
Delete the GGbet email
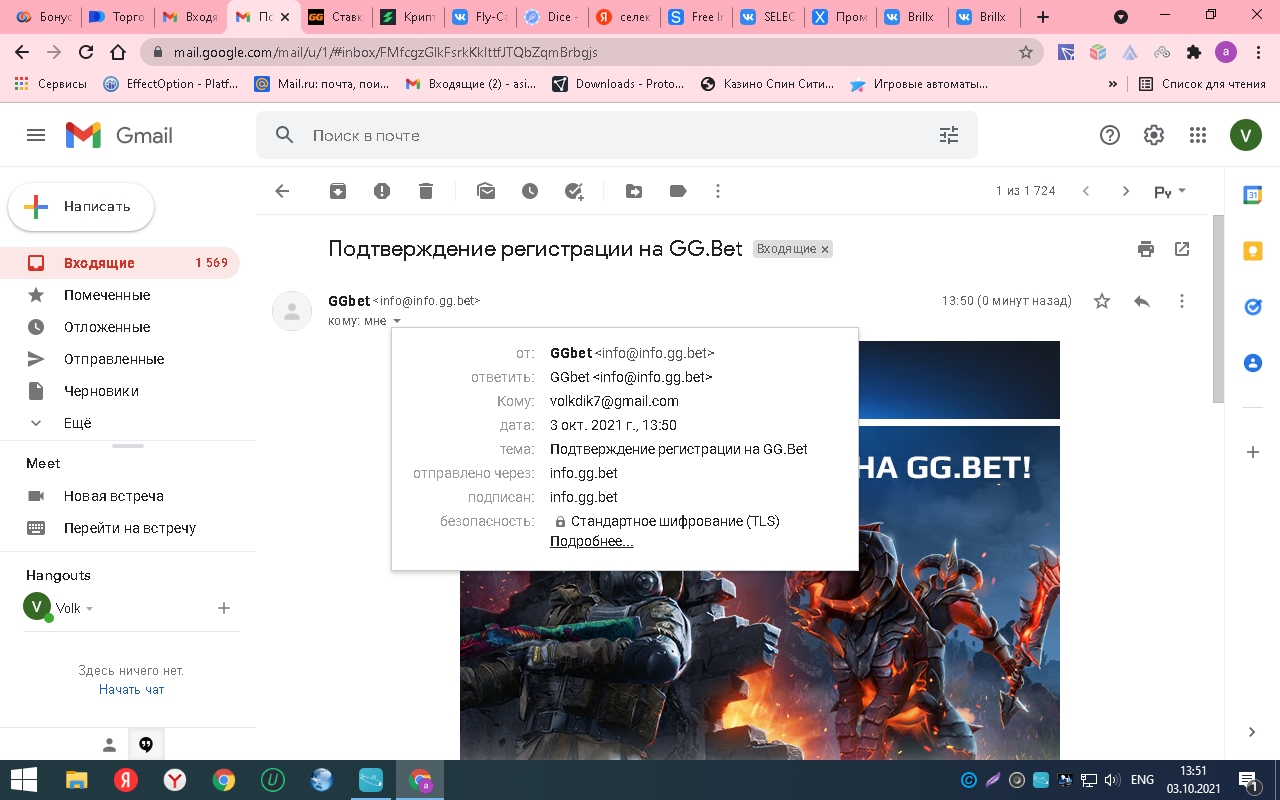[425, 191]
